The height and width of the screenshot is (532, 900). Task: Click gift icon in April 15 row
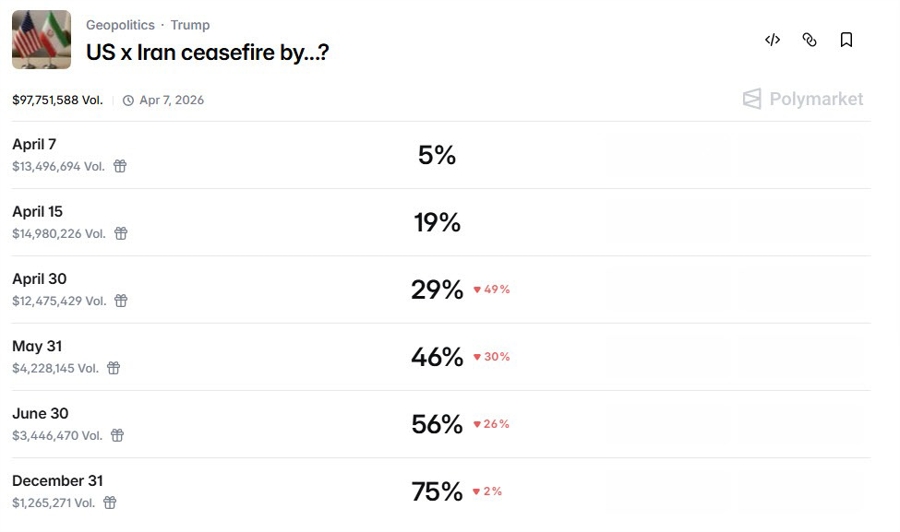pos(121,233)
